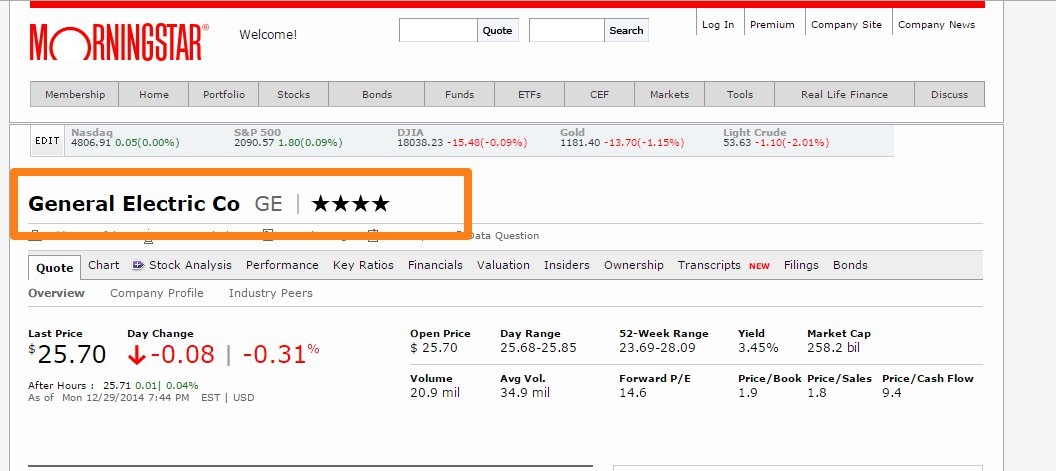Switch to the Performance tab

coord(282,265)
